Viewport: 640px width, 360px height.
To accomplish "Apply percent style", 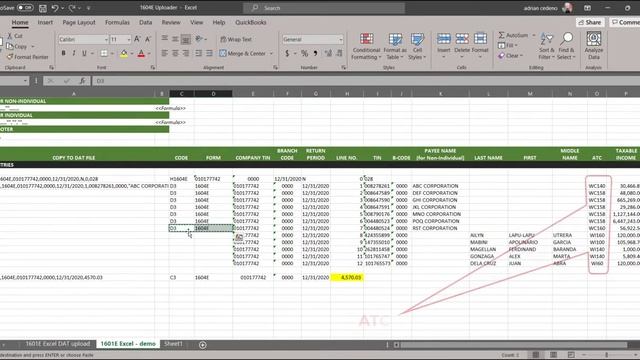I will click(x=304, y=53).
